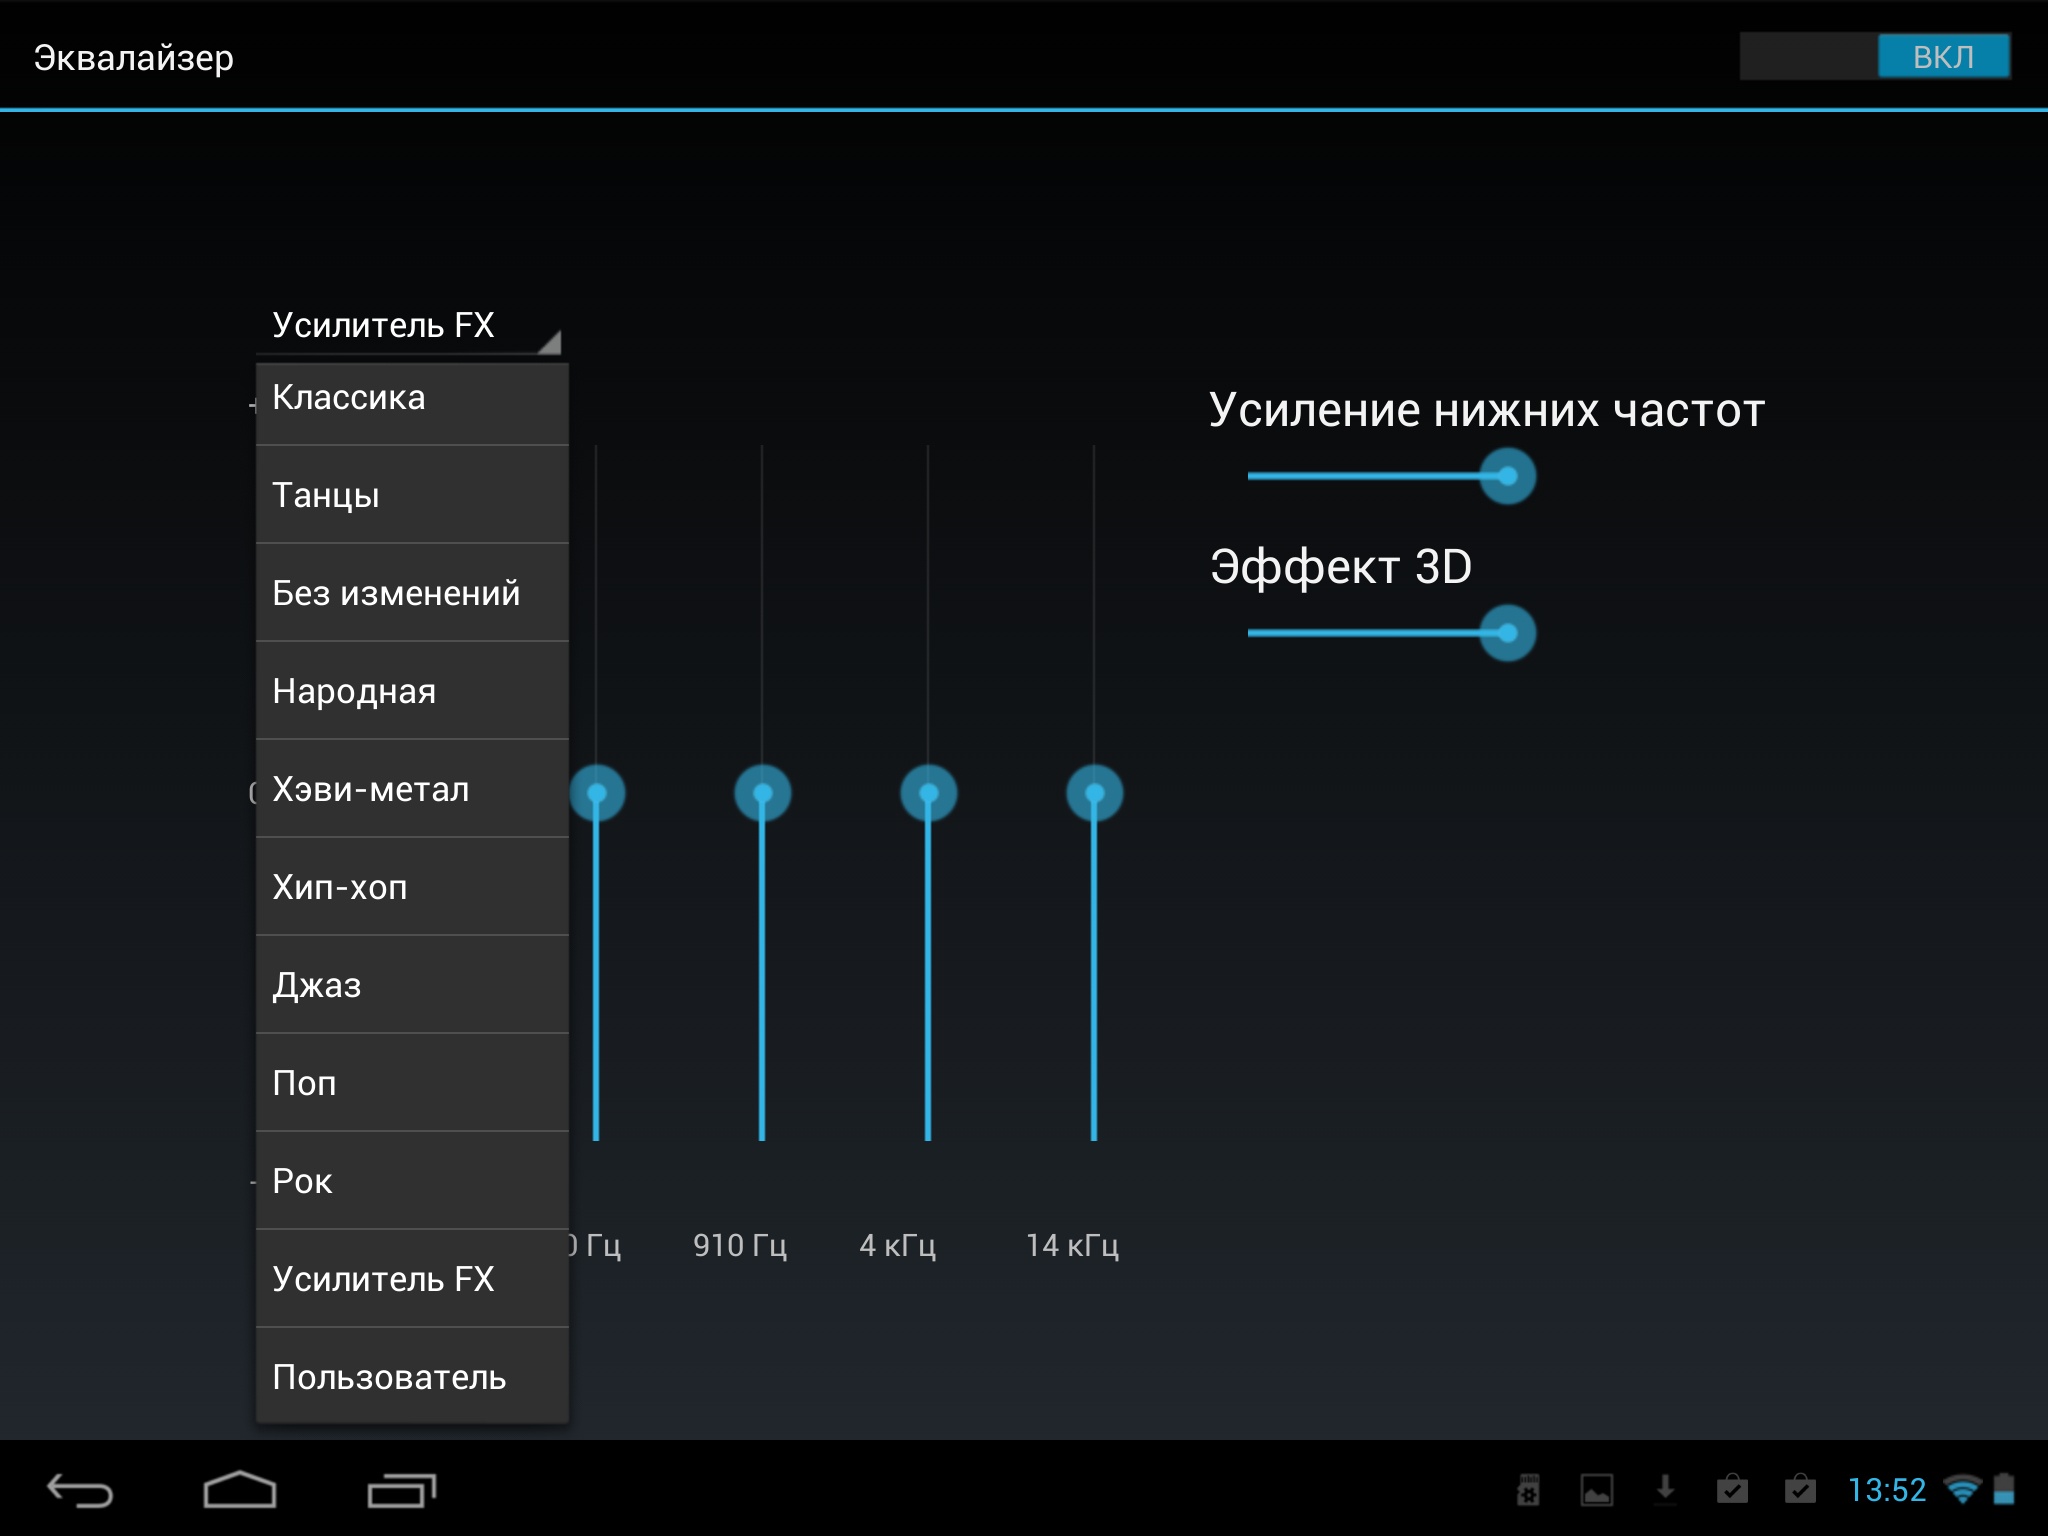Choose Пользователь custom preset

(x=412, y=1377)
